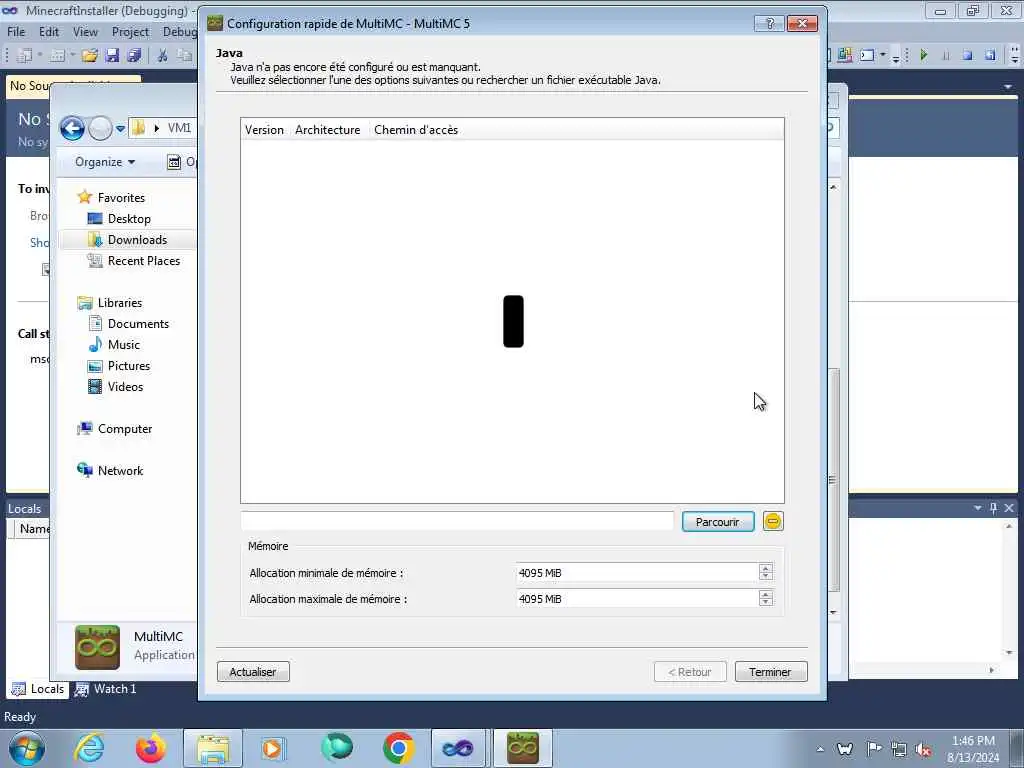Increase maximum memory allocation with up arrow
This screenshot has height=768, width=1024.
[x=766, y=594]
